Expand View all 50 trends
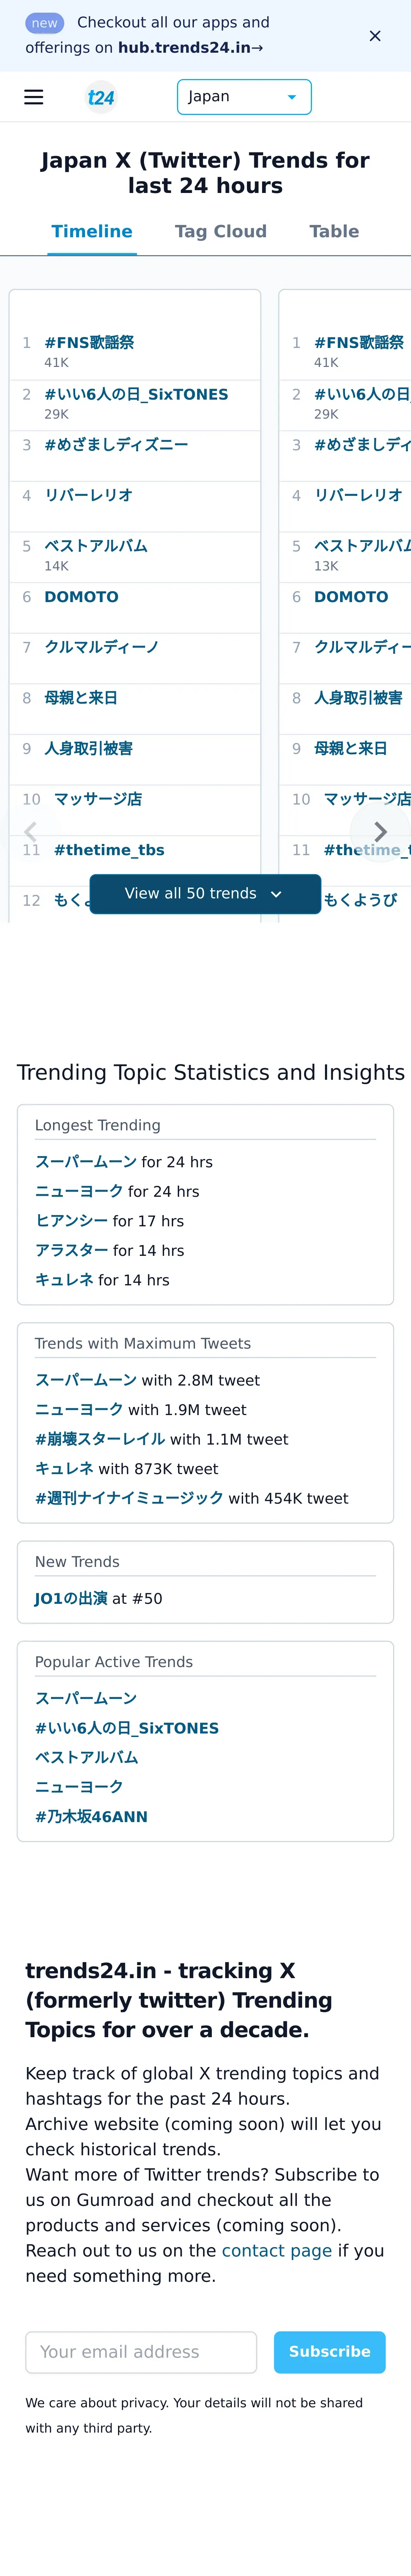411x2576 pixels. point(205,893)
